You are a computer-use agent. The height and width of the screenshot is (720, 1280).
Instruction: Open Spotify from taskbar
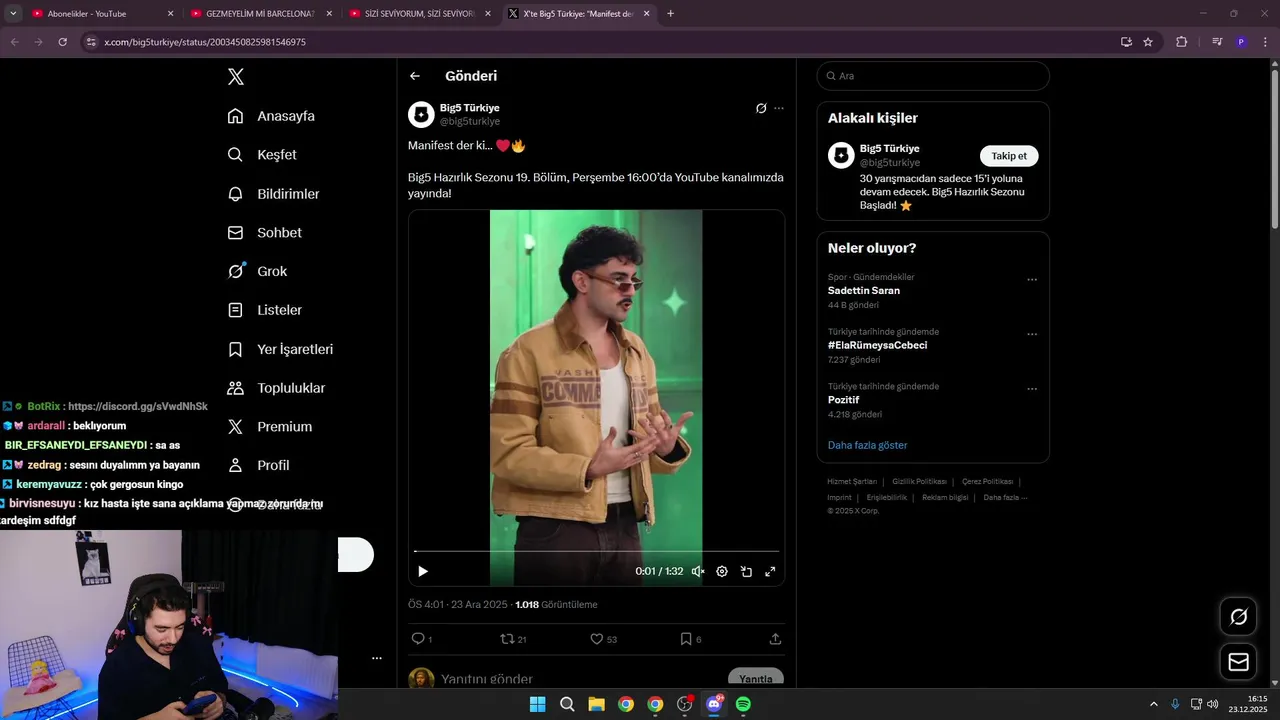click(x=743, y=704)
